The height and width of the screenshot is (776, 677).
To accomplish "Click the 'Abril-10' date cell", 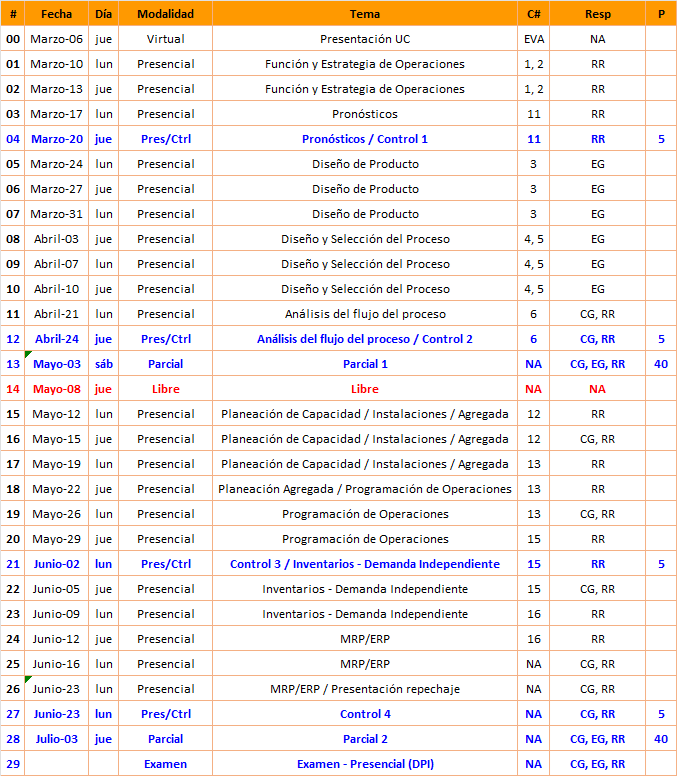I will 56,289.
